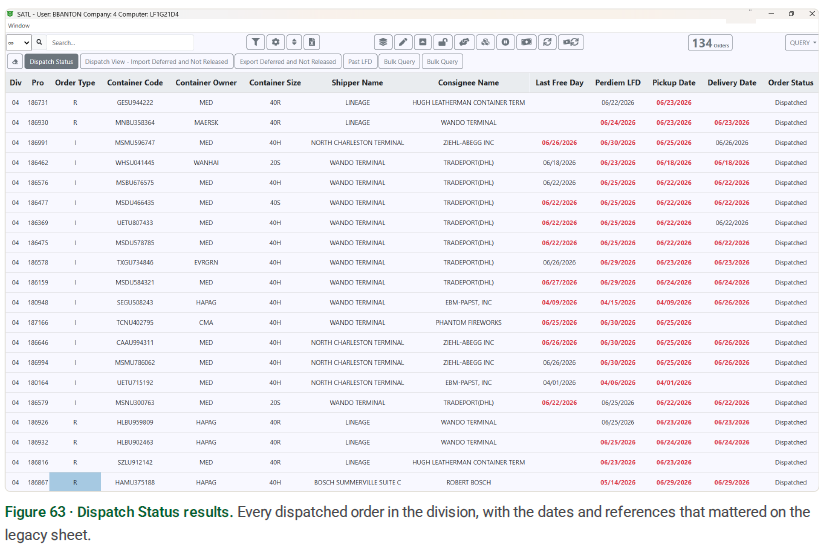
Task: Focus the Search input field
Action: (120, 43)
